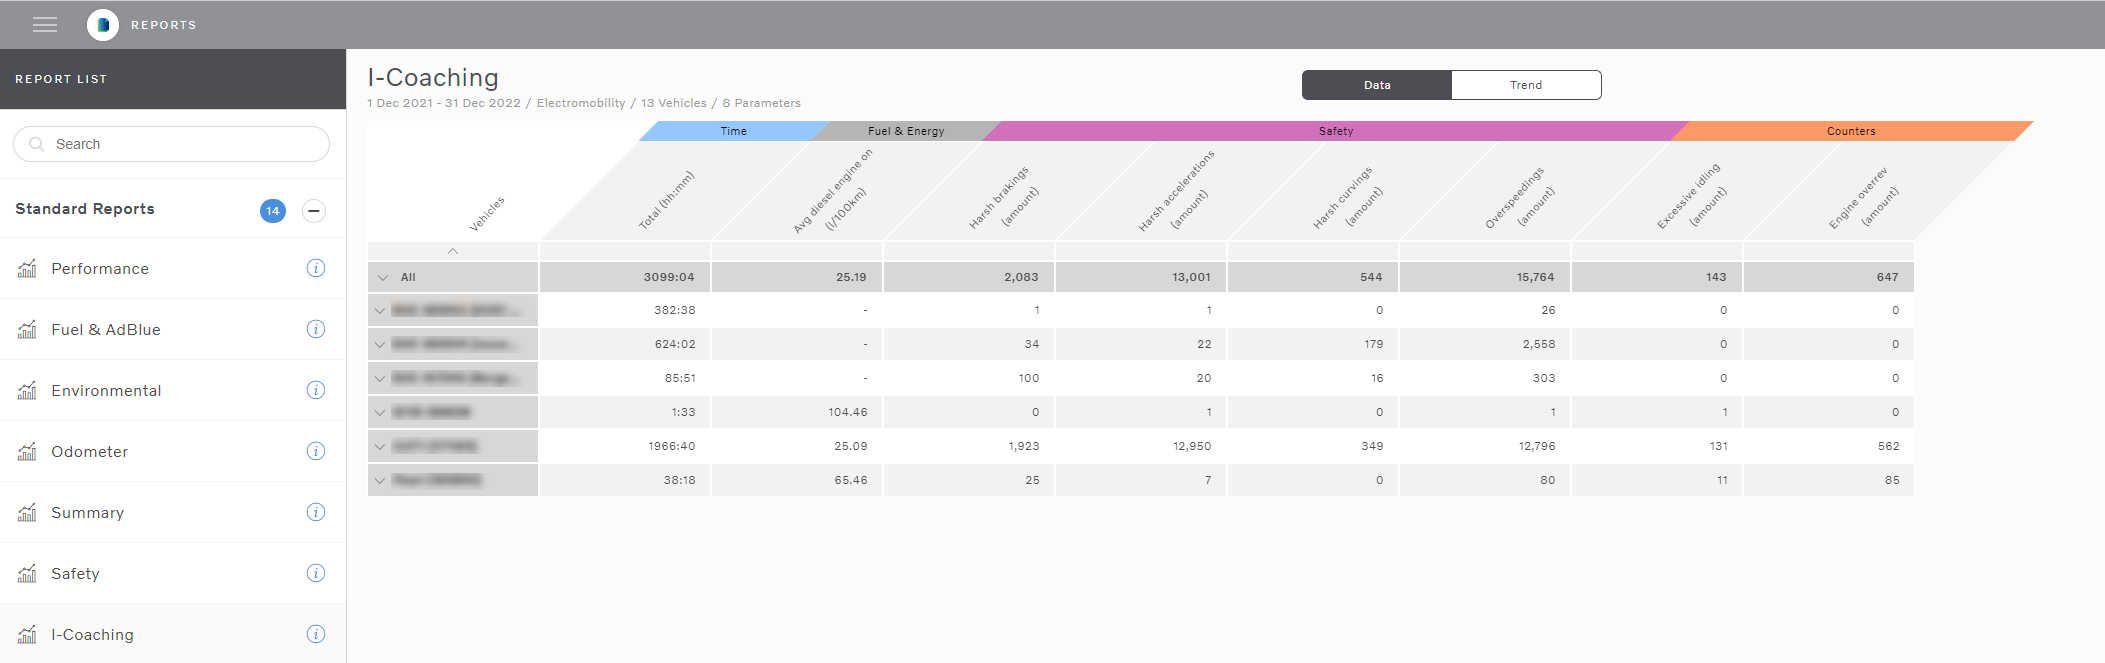Open the Environmental report
2105x663 pixels.
[x=173, y=390]
